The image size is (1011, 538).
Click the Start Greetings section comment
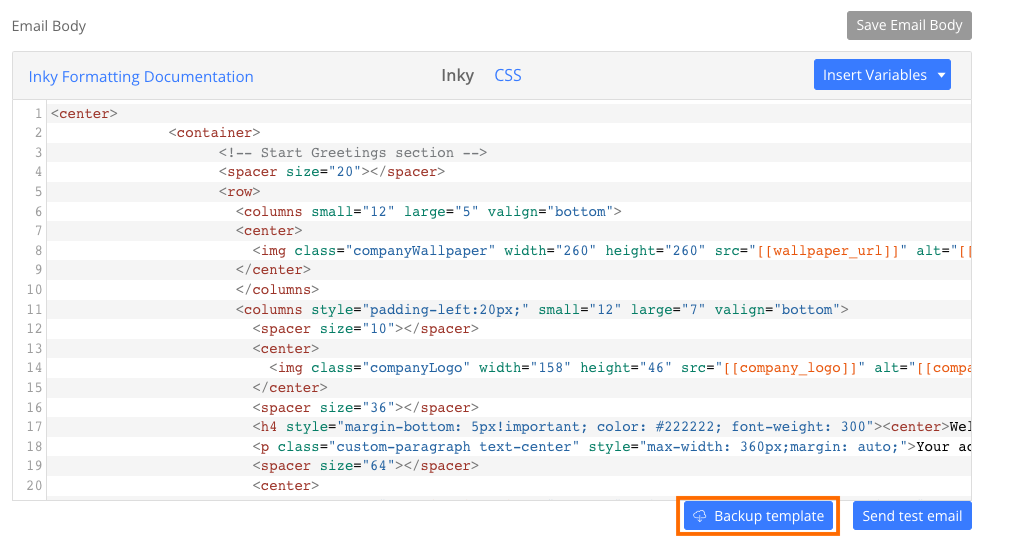click(353, 153)
